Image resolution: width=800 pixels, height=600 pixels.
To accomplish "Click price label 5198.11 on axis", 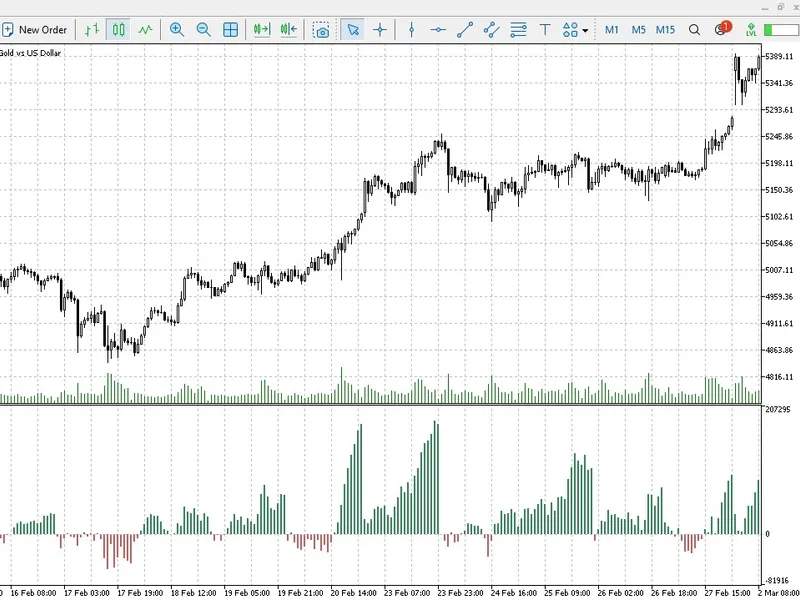I will (x=779, y=163).
